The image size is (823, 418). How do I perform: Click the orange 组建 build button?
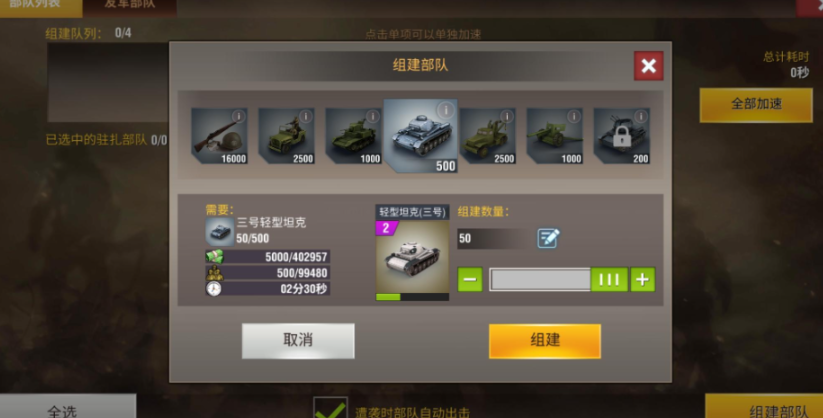[x=545, y=341]
